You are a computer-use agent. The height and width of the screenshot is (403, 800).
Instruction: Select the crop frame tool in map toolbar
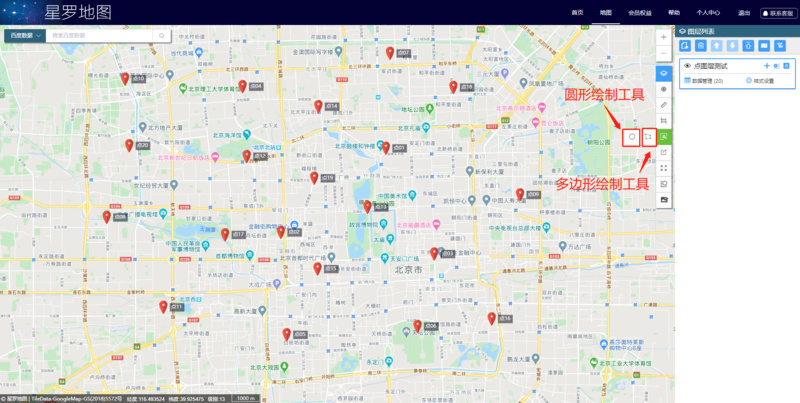(x=663, y=120)
